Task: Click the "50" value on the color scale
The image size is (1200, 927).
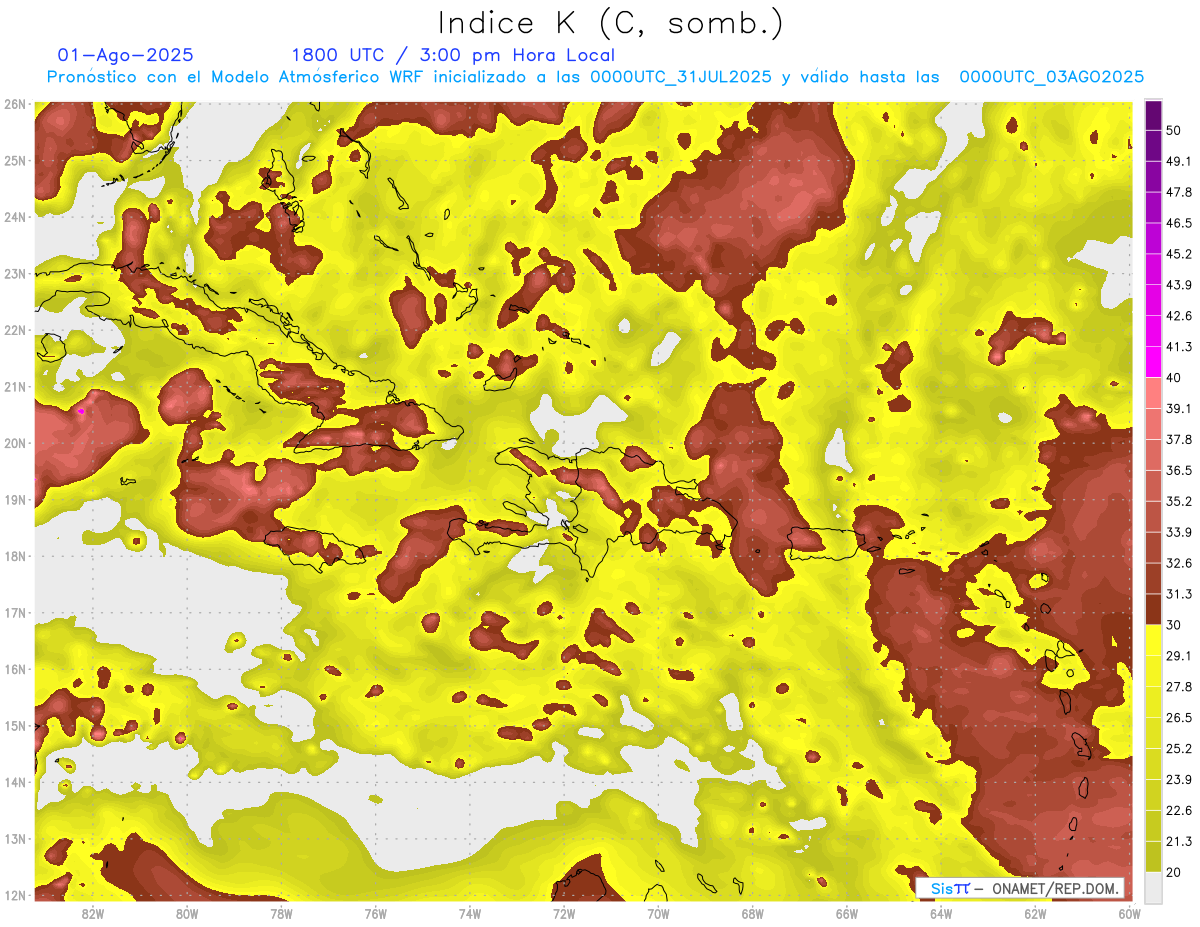Action: 1174,129
